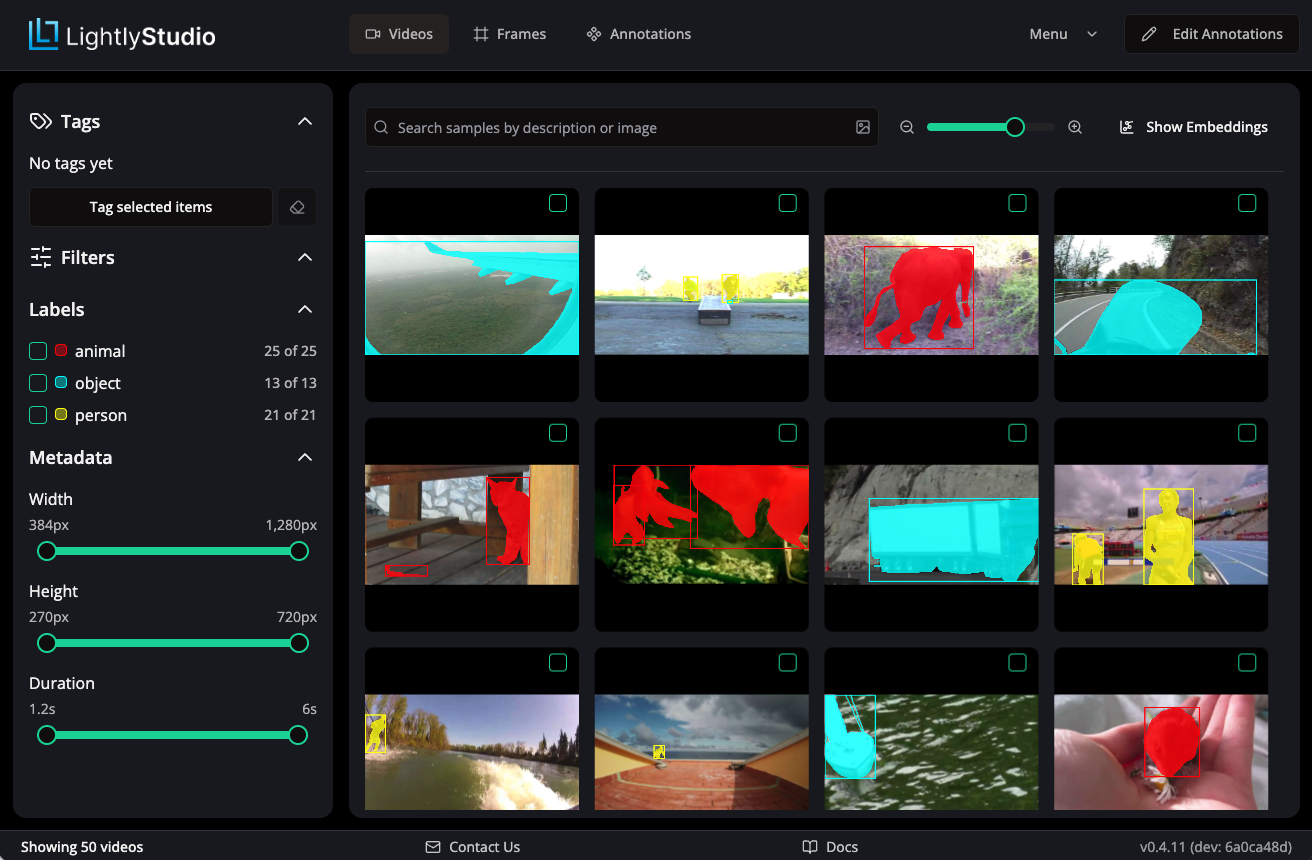Collapse the Tags panel
Viewport: 1312px width, 860px height.
[305, 121]
